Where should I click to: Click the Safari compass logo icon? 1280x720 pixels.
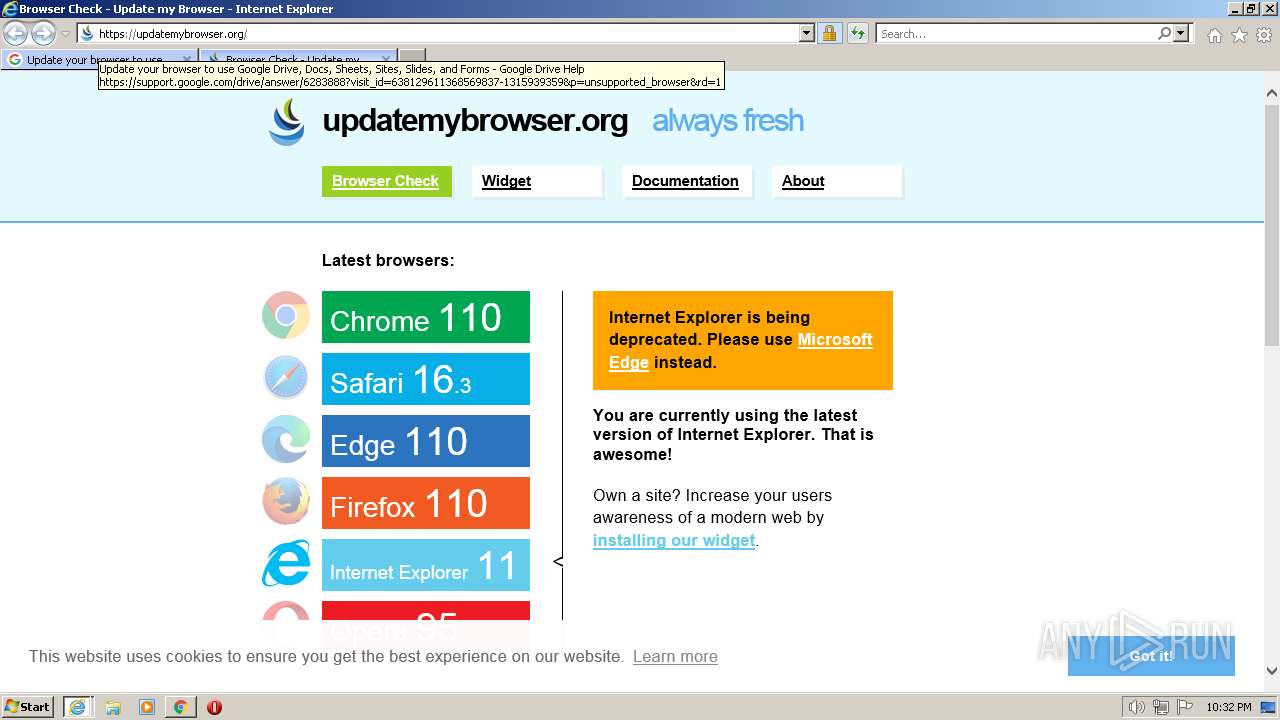[286, 378]
